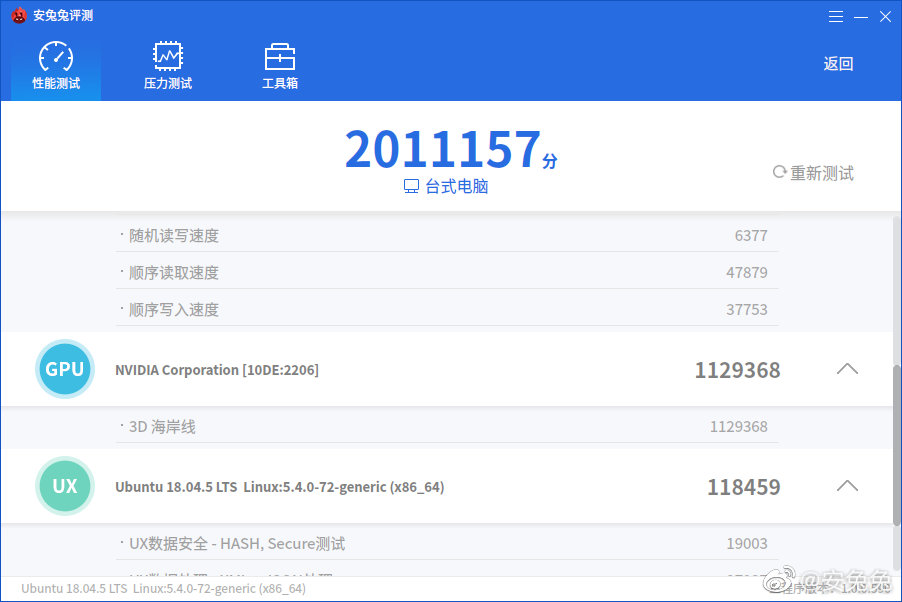Viewport: 902px width, 602px height.
Task: Click the HASH test value 19003
Action: pyautogui.click(x=747, y=543)
